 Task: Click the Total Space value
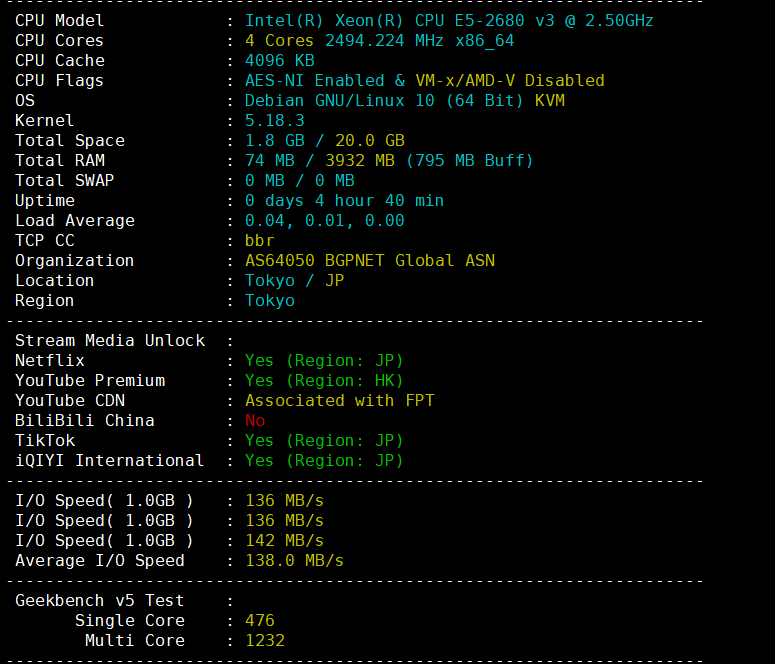tap(324, 140)
